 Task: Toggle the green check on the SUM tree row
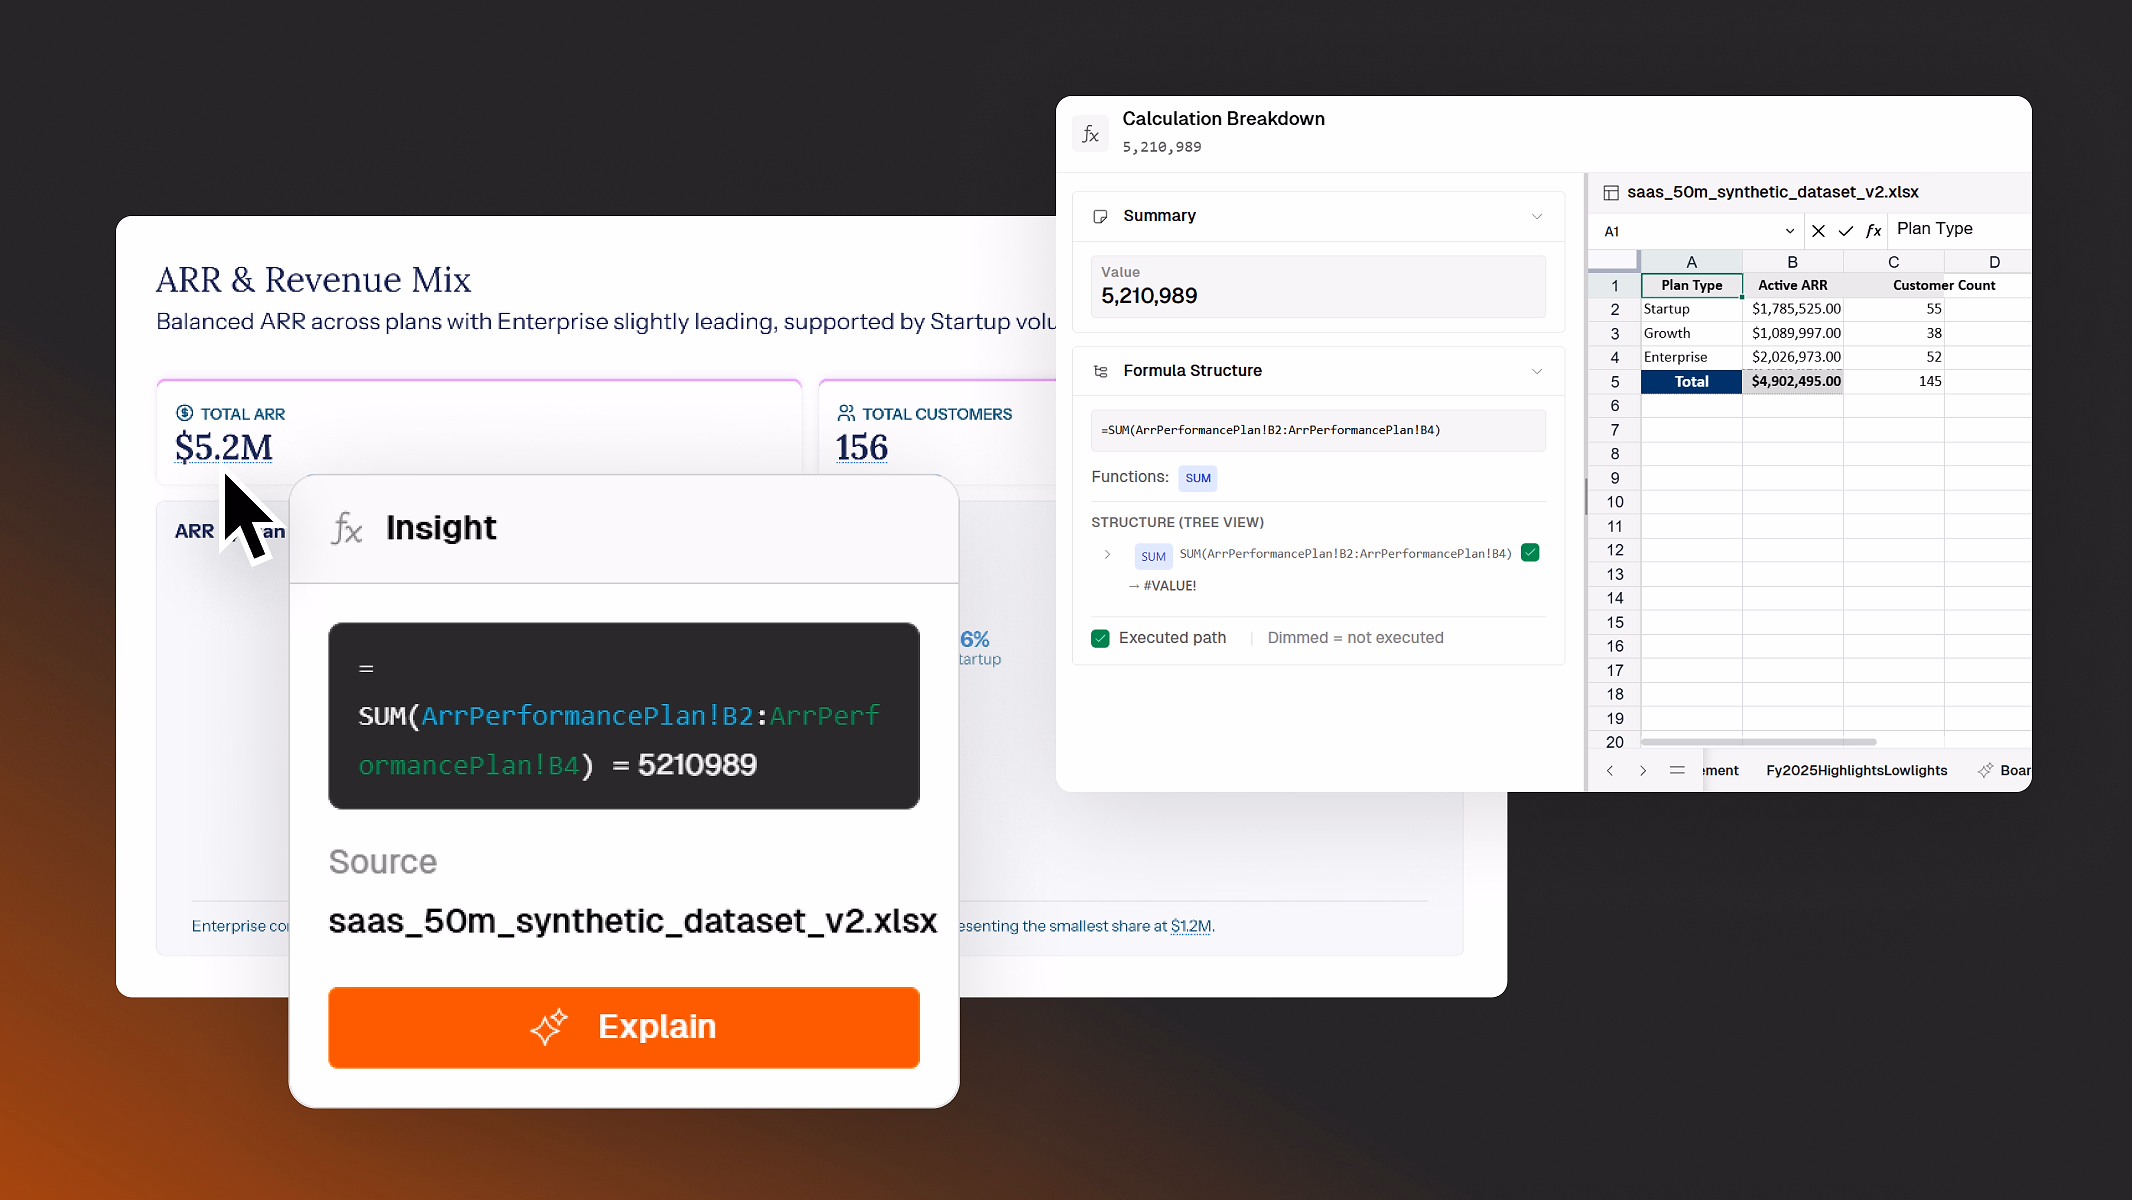[x=1530, y=552]
